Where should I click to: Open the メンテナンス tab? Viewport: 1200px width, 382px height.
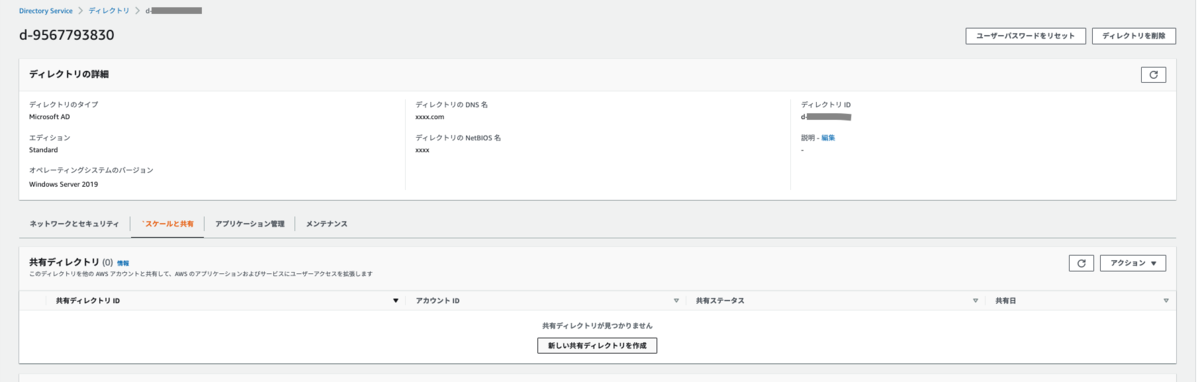tap(327, 224)
